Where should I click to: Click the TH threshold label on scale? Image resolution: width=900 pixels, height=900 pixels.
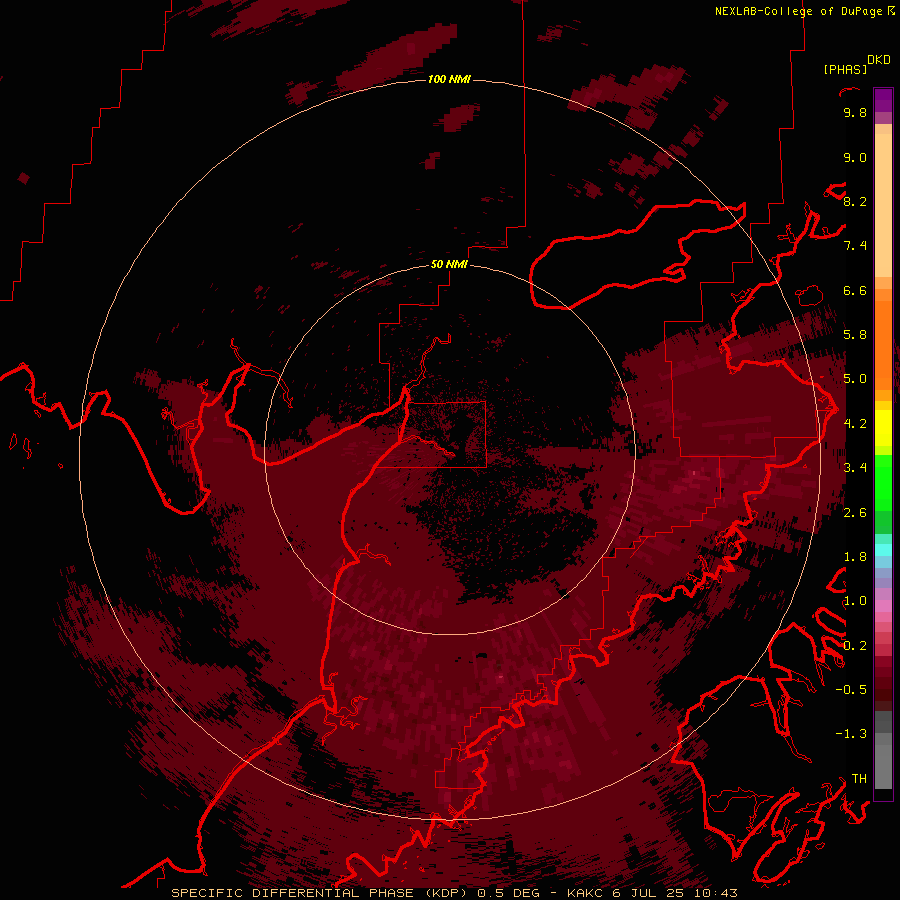tap(859, 779)
